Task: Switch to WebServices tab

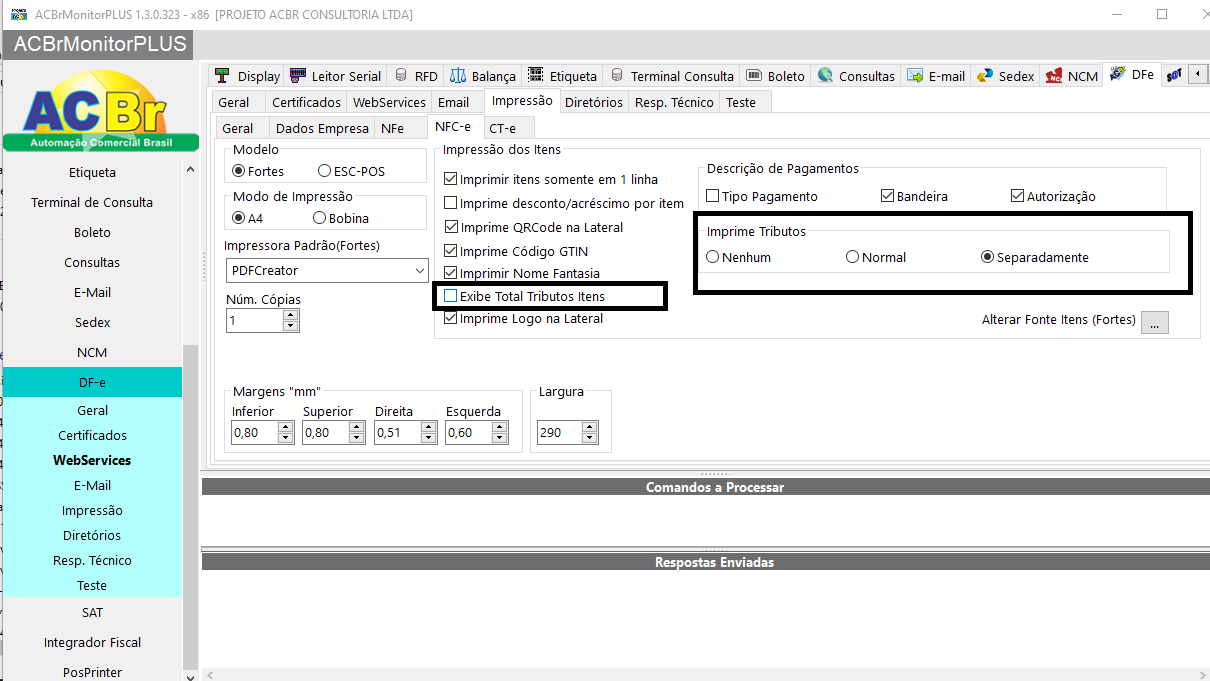Action: [390, 102]
